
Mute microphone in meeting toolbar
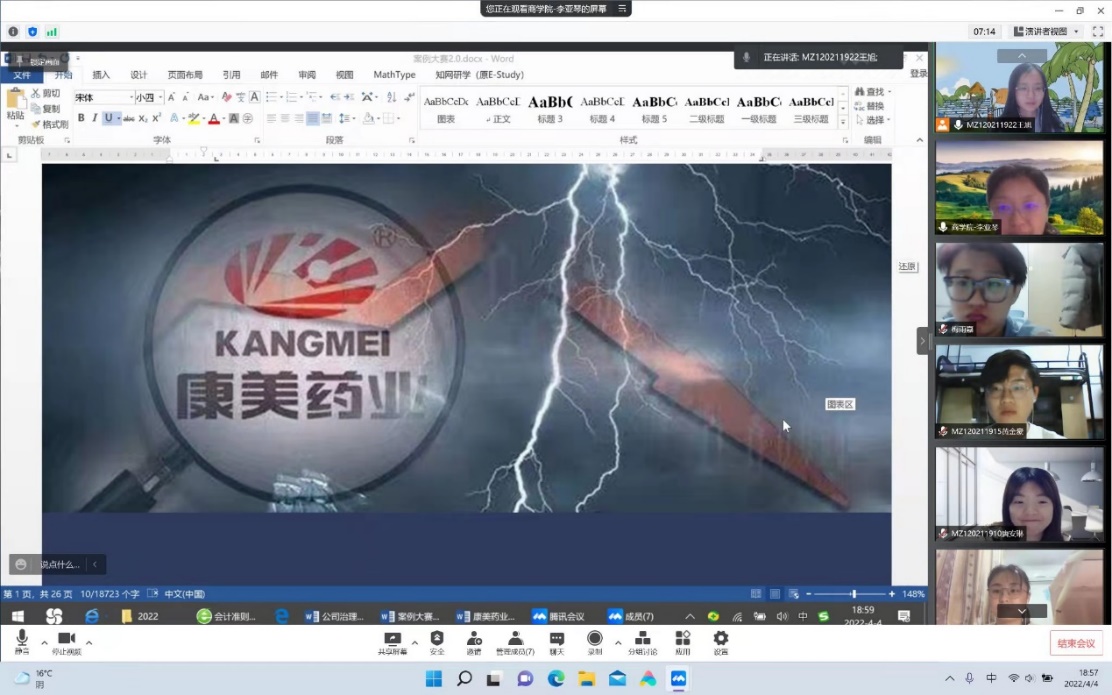coord(22,641)
